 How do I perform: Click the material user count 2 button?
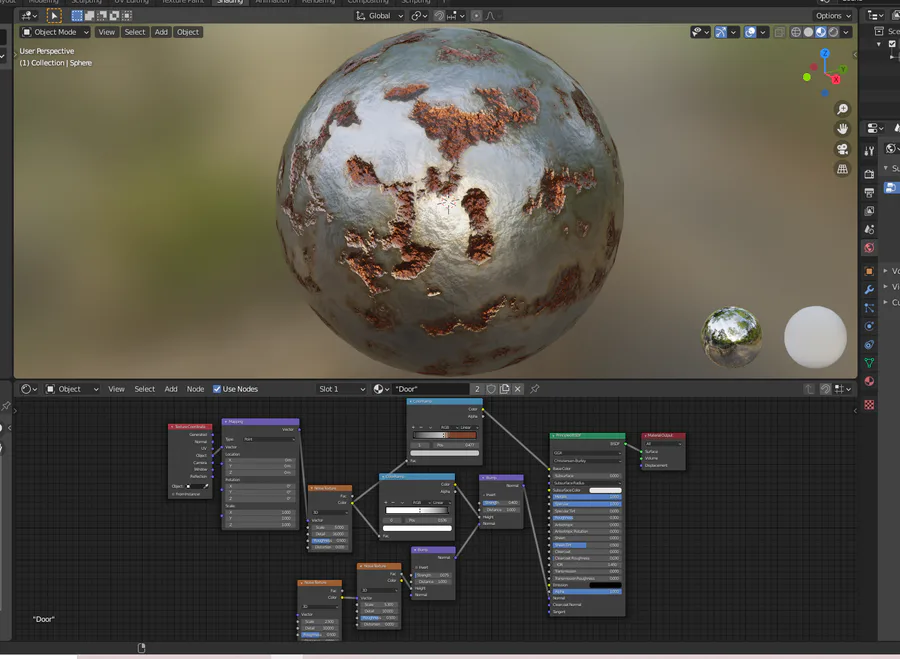coord(477,389)
